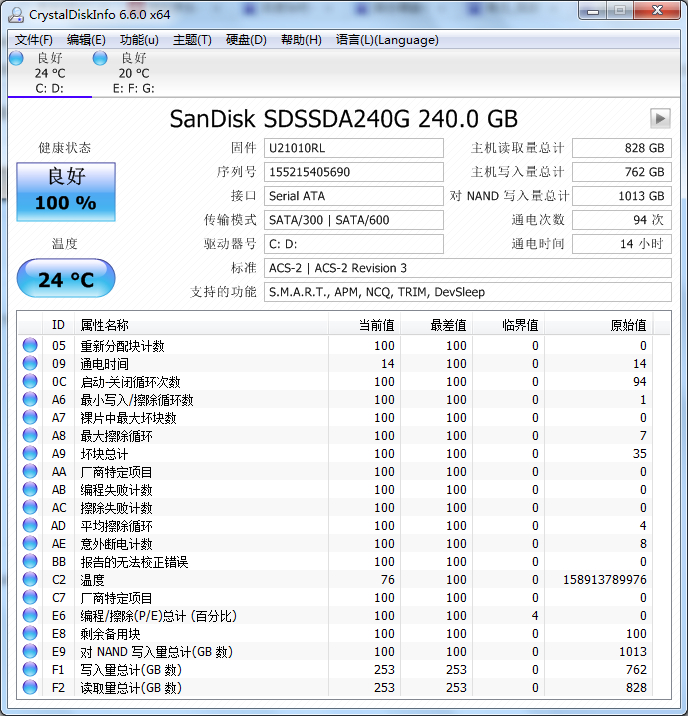This screenshot has width=688, height=716.
Task: Open the 编辑(E) menu
Action: coord(86,40)
